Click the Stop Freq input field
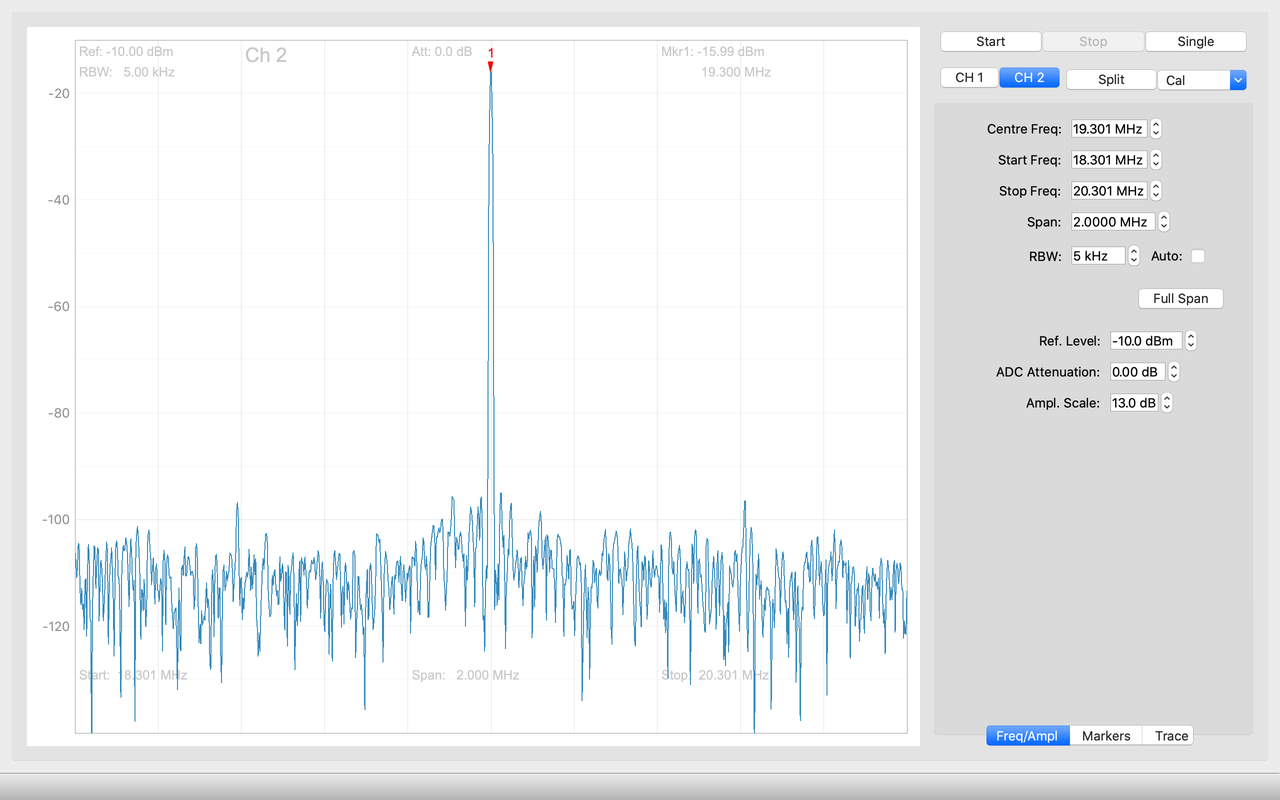Screen dimensions: 1280x800 coord(1108,191)
